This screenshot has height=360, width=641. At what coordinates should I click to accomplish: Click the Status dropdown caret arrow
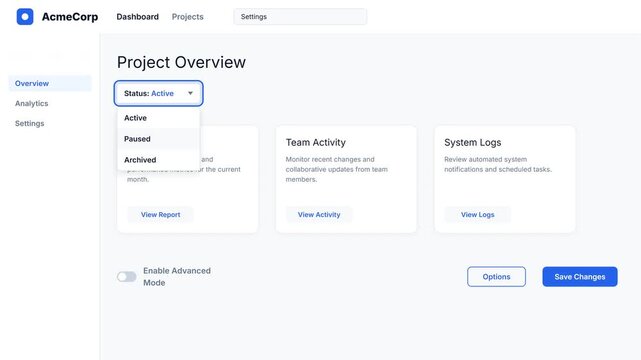pos(190,94)
